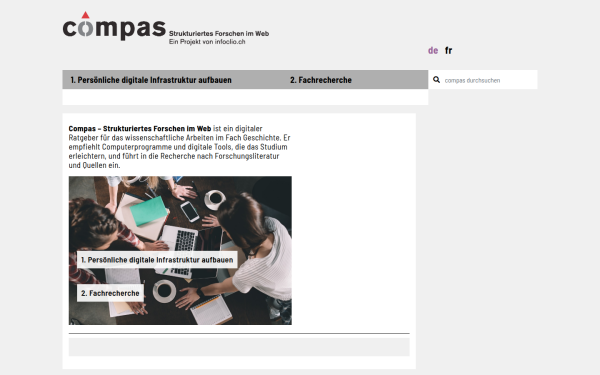Click the compas logo
The width and height of the screenshot is (600, 375).
pyautogui.click(x=114, y=26)
